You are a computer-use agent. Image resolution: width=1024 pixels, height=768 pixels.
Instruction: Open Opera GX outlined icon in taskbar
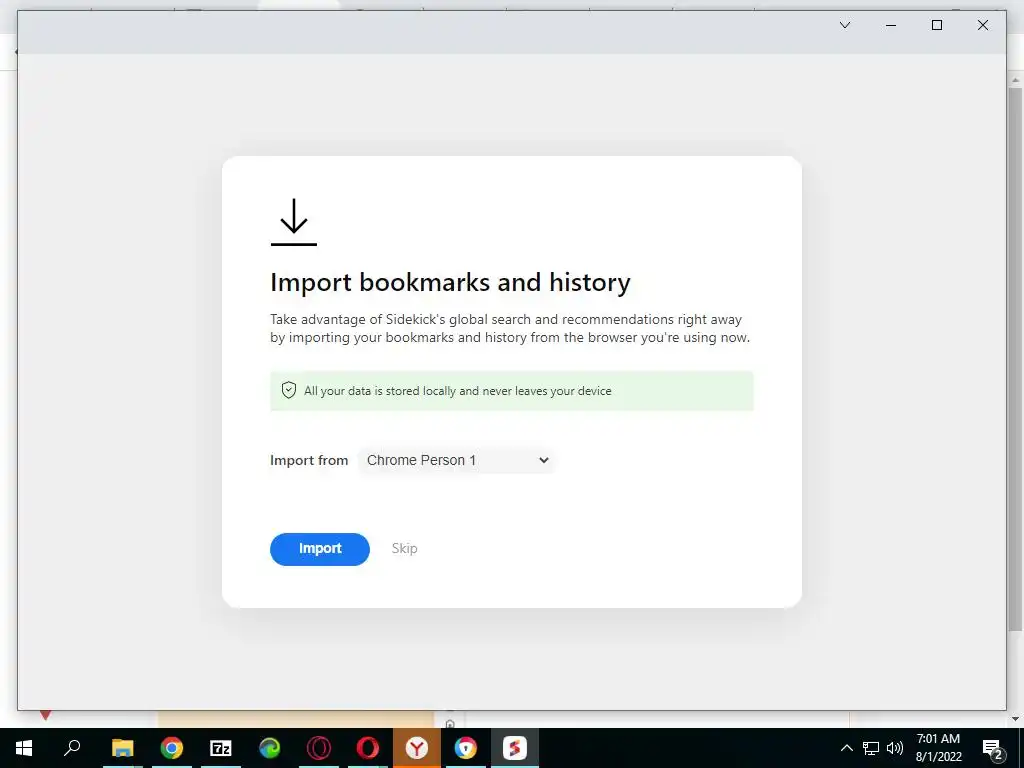point(319,748)
